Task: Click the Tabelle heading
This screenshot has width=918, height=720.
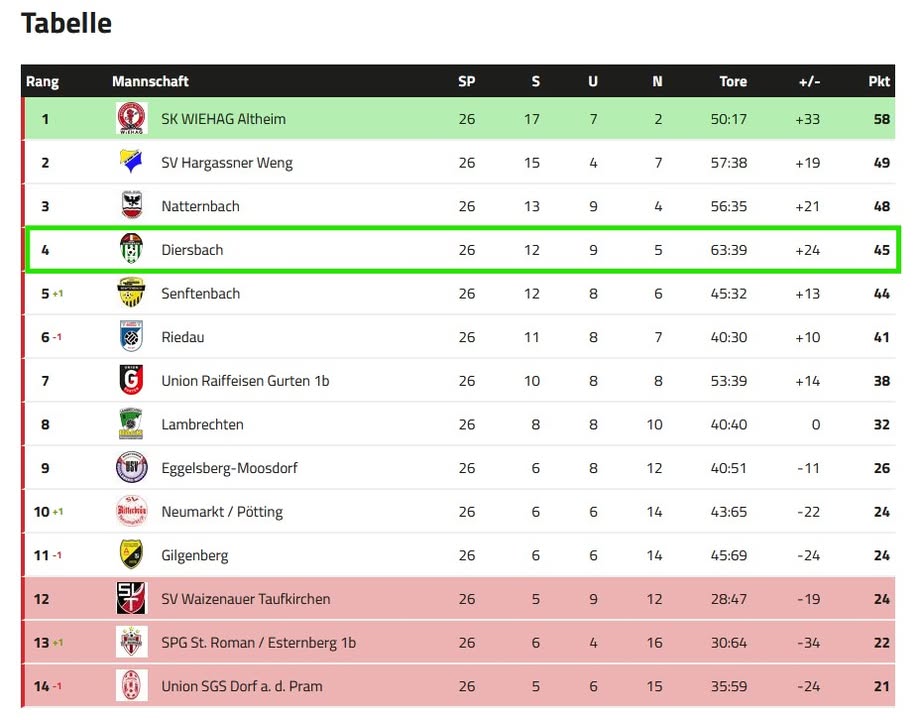Action: [x=66, y=23]
